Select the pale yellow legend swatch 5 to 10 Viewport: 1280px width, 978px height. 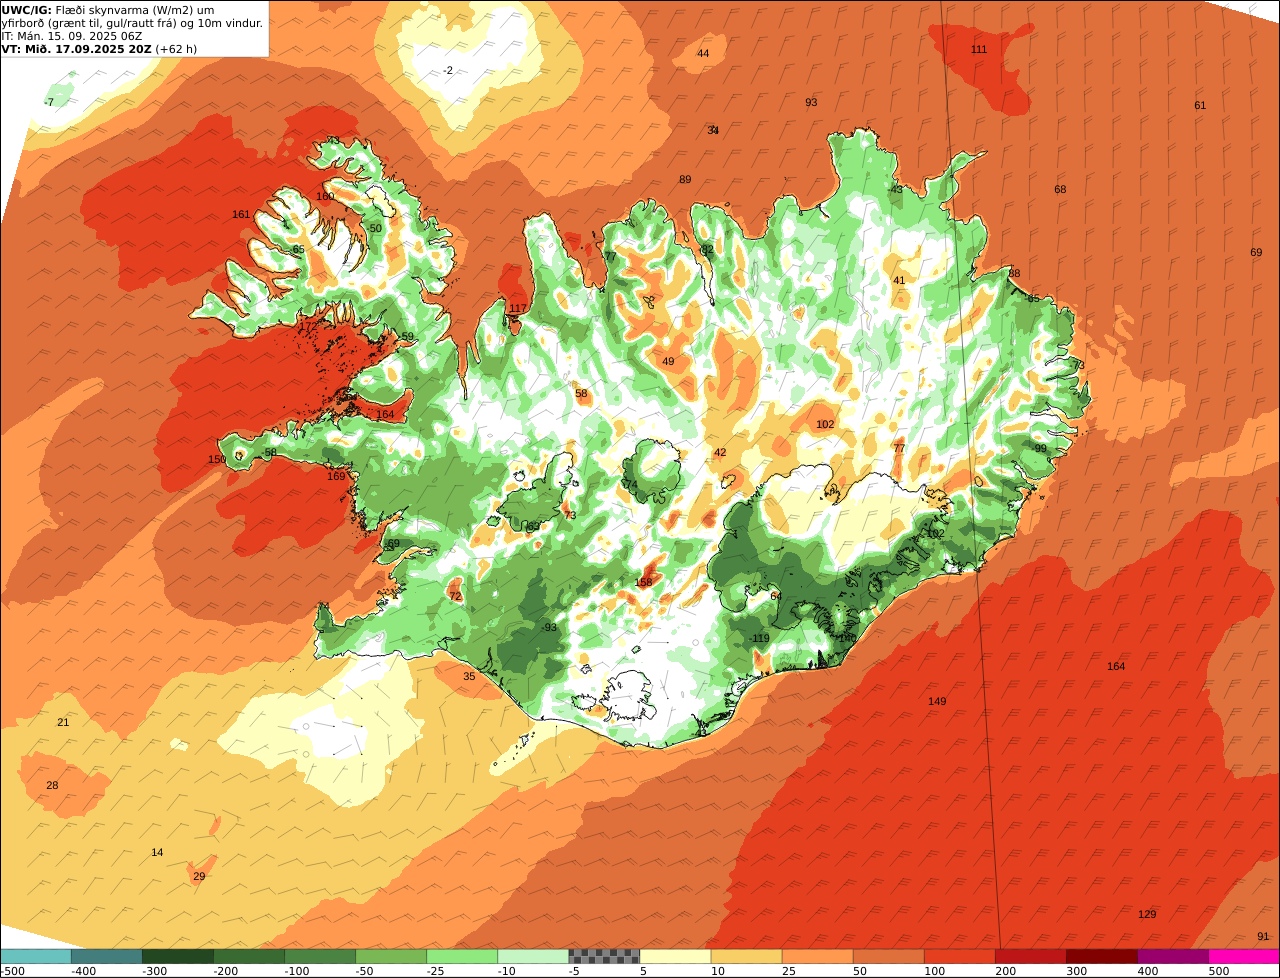pyautogui.click(x=676, y=957)
